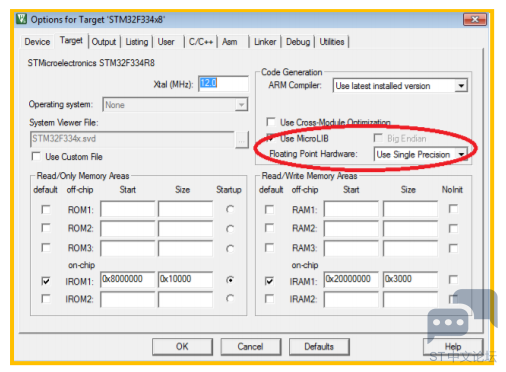This screenshot has width=506, height=372.
Task: Click the Xtal (MHz) input field
Action: coord(223,83)
